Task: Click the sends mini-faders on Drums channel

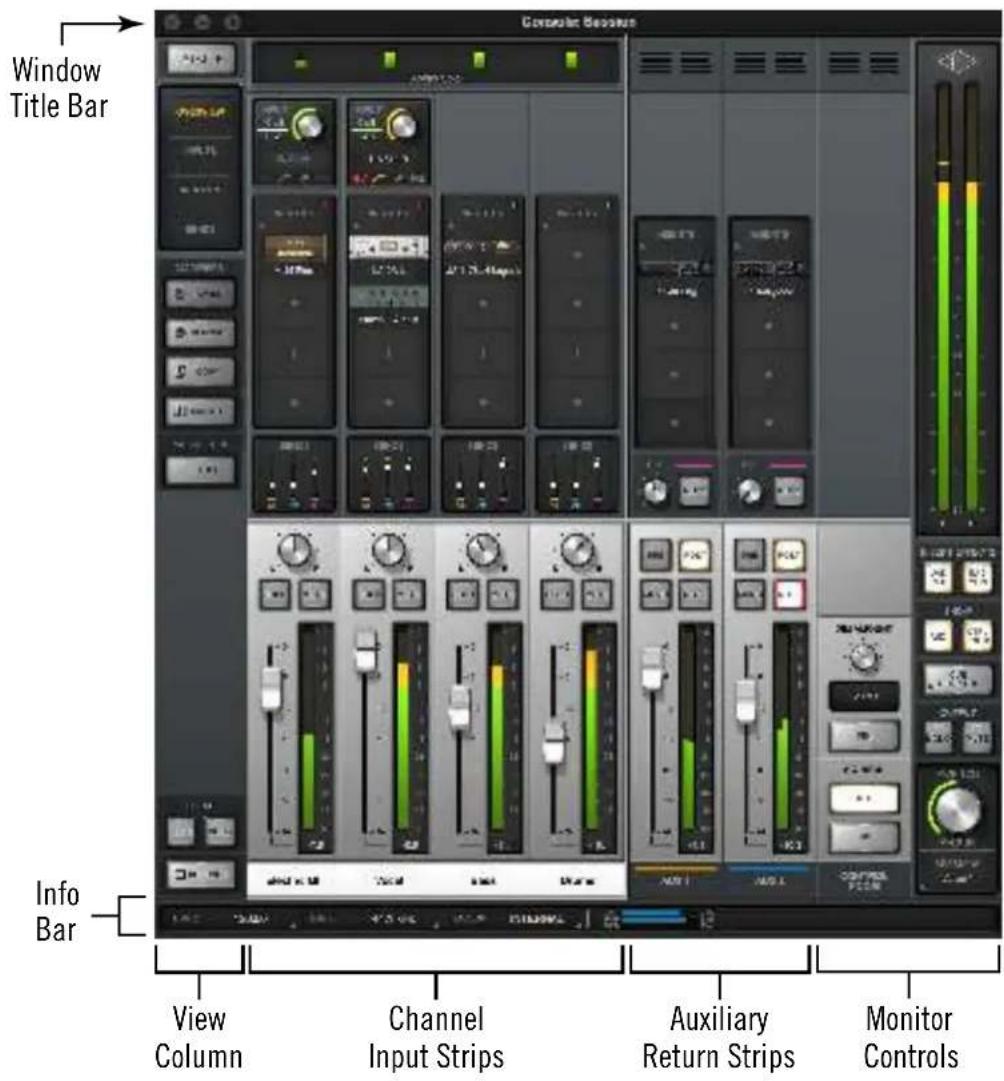Action: click(577, 474)
